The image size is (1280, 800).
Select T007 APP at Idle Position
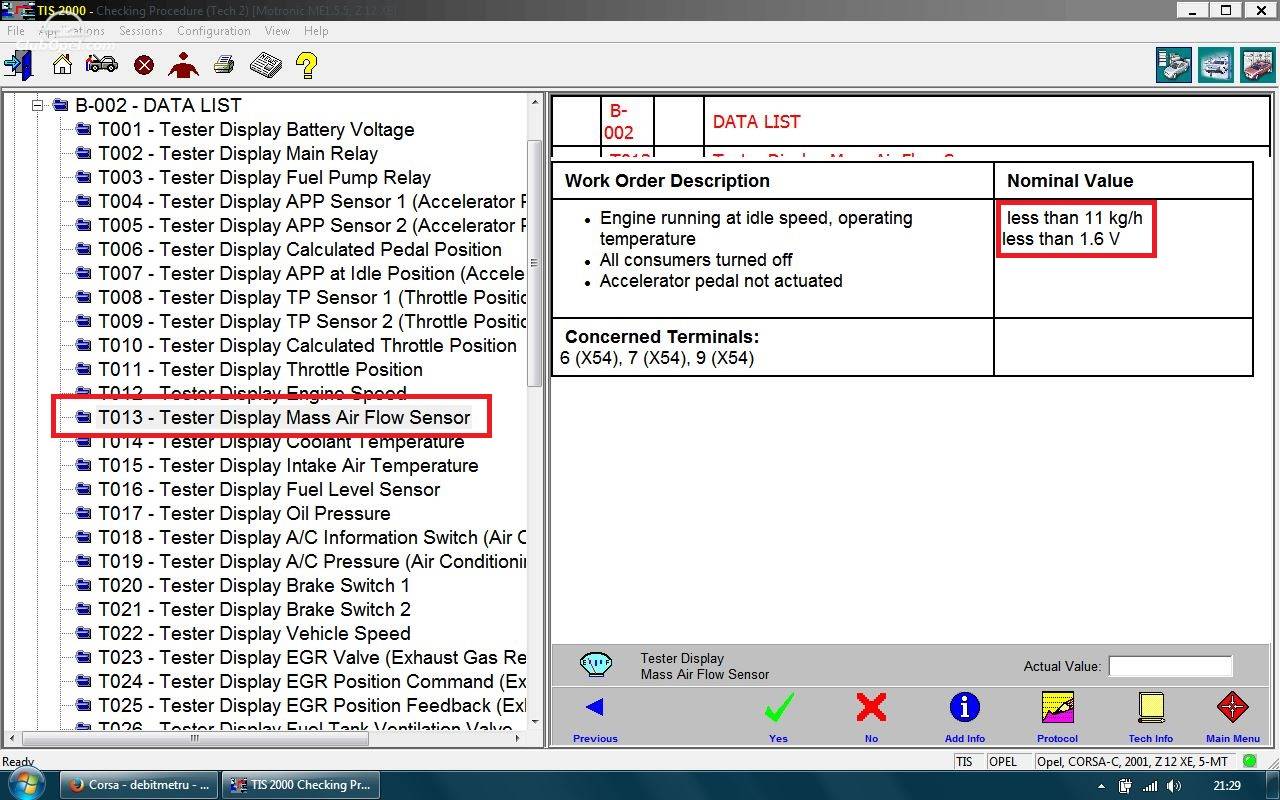tap(312, 273)
